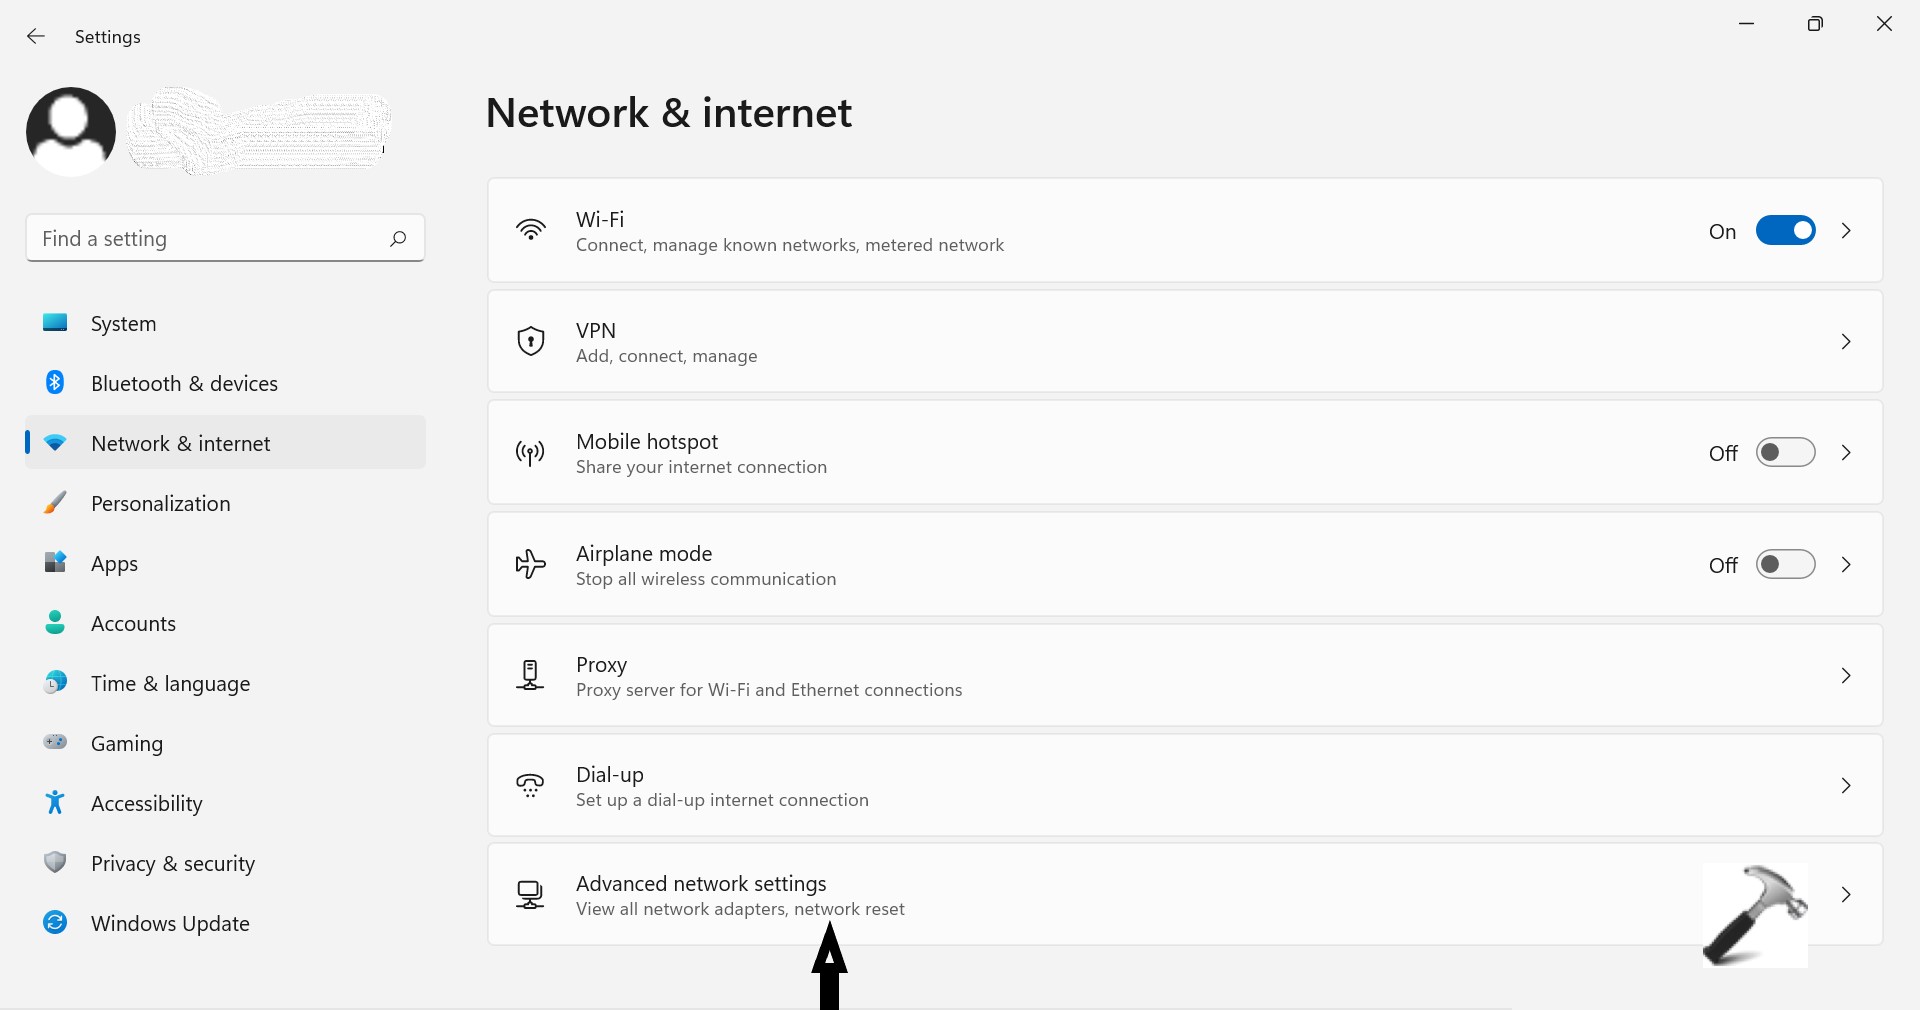
Task: Open the Accounts settings page
Action: point(133,624)
